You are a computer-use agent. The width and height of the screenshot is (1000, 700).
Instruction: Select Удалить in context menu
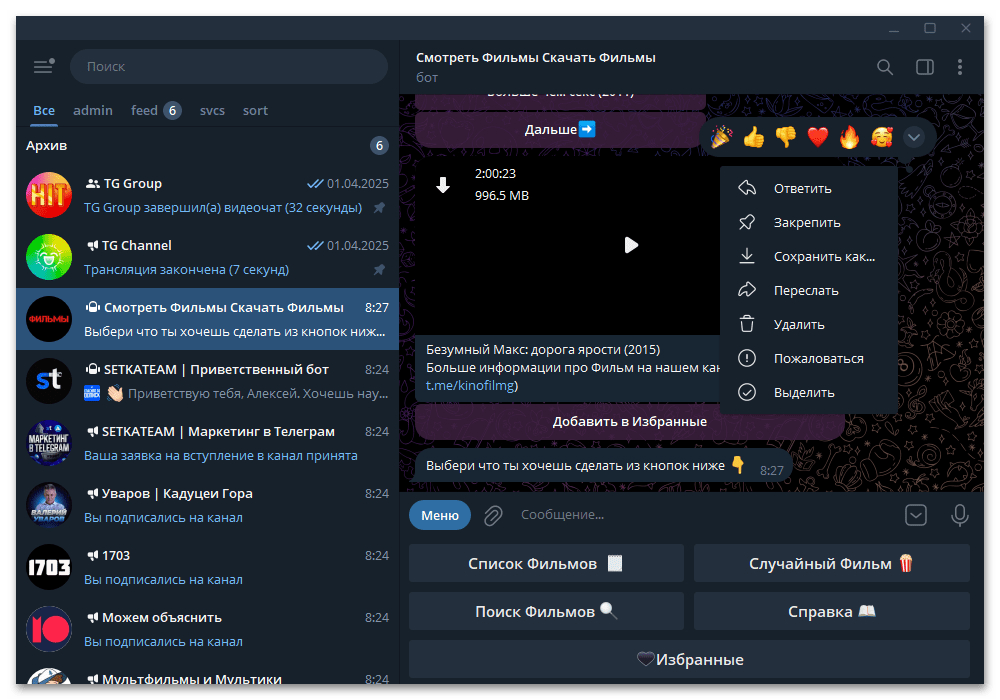(809, 324)
